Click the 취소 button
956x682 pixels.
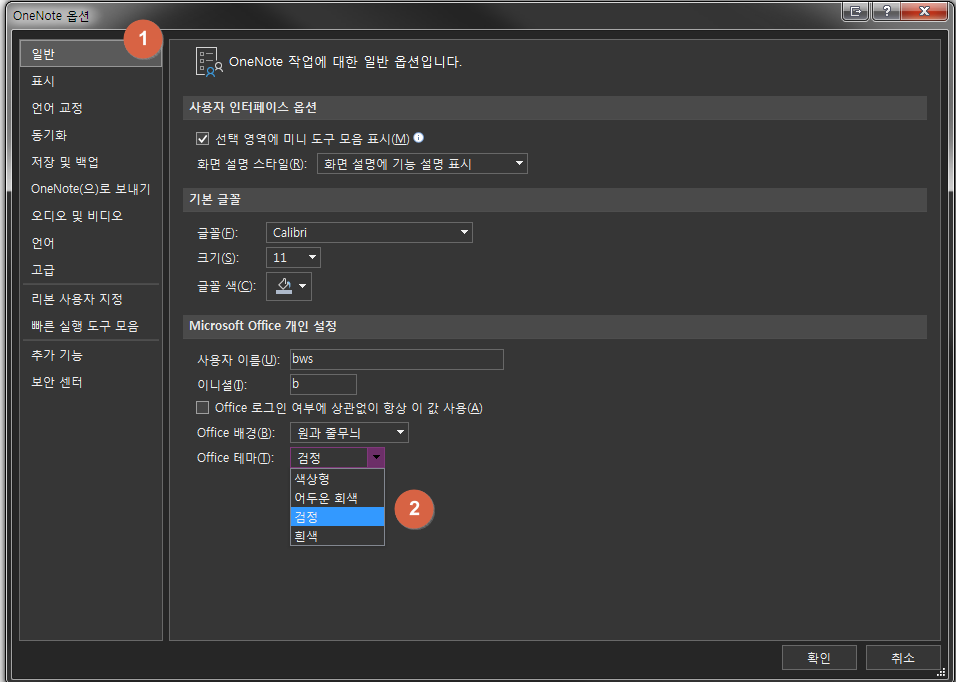[903, 658]
